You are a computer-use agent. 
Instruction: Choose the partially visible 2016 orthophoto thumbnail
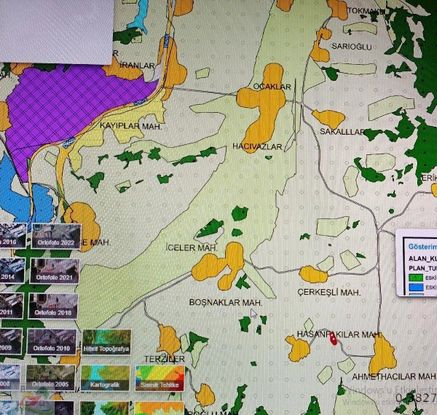[x=13, y=236]
